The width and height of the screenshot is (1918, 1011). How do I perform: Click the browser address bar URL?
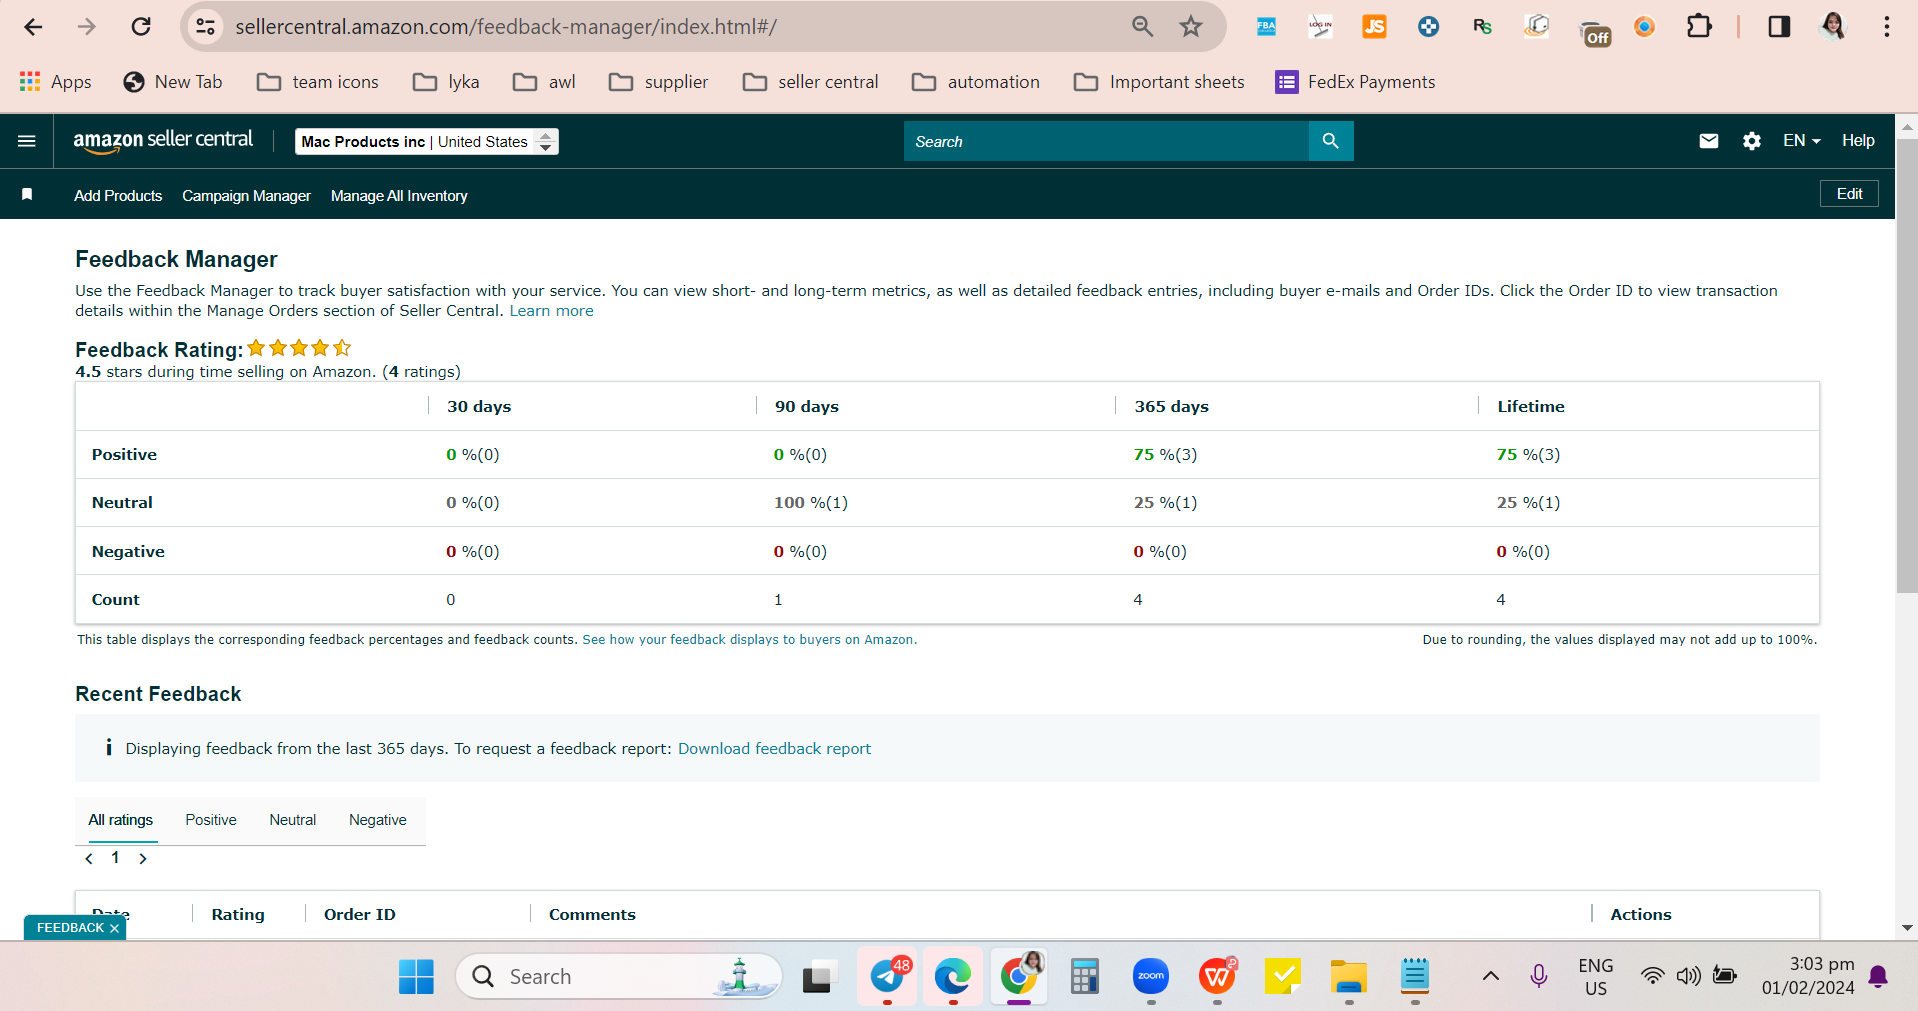click(506, 27)
